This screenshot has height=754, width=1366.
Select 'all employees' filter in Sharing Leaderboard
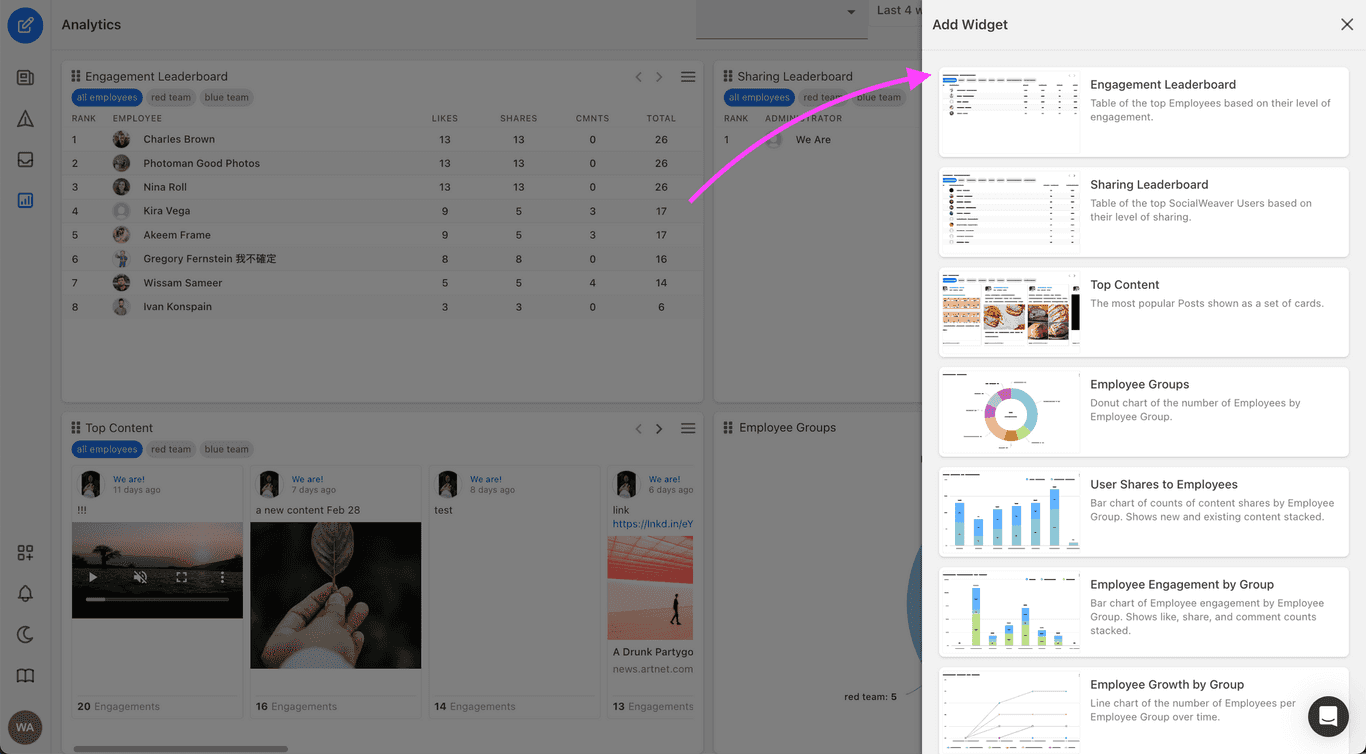point(759,98)
